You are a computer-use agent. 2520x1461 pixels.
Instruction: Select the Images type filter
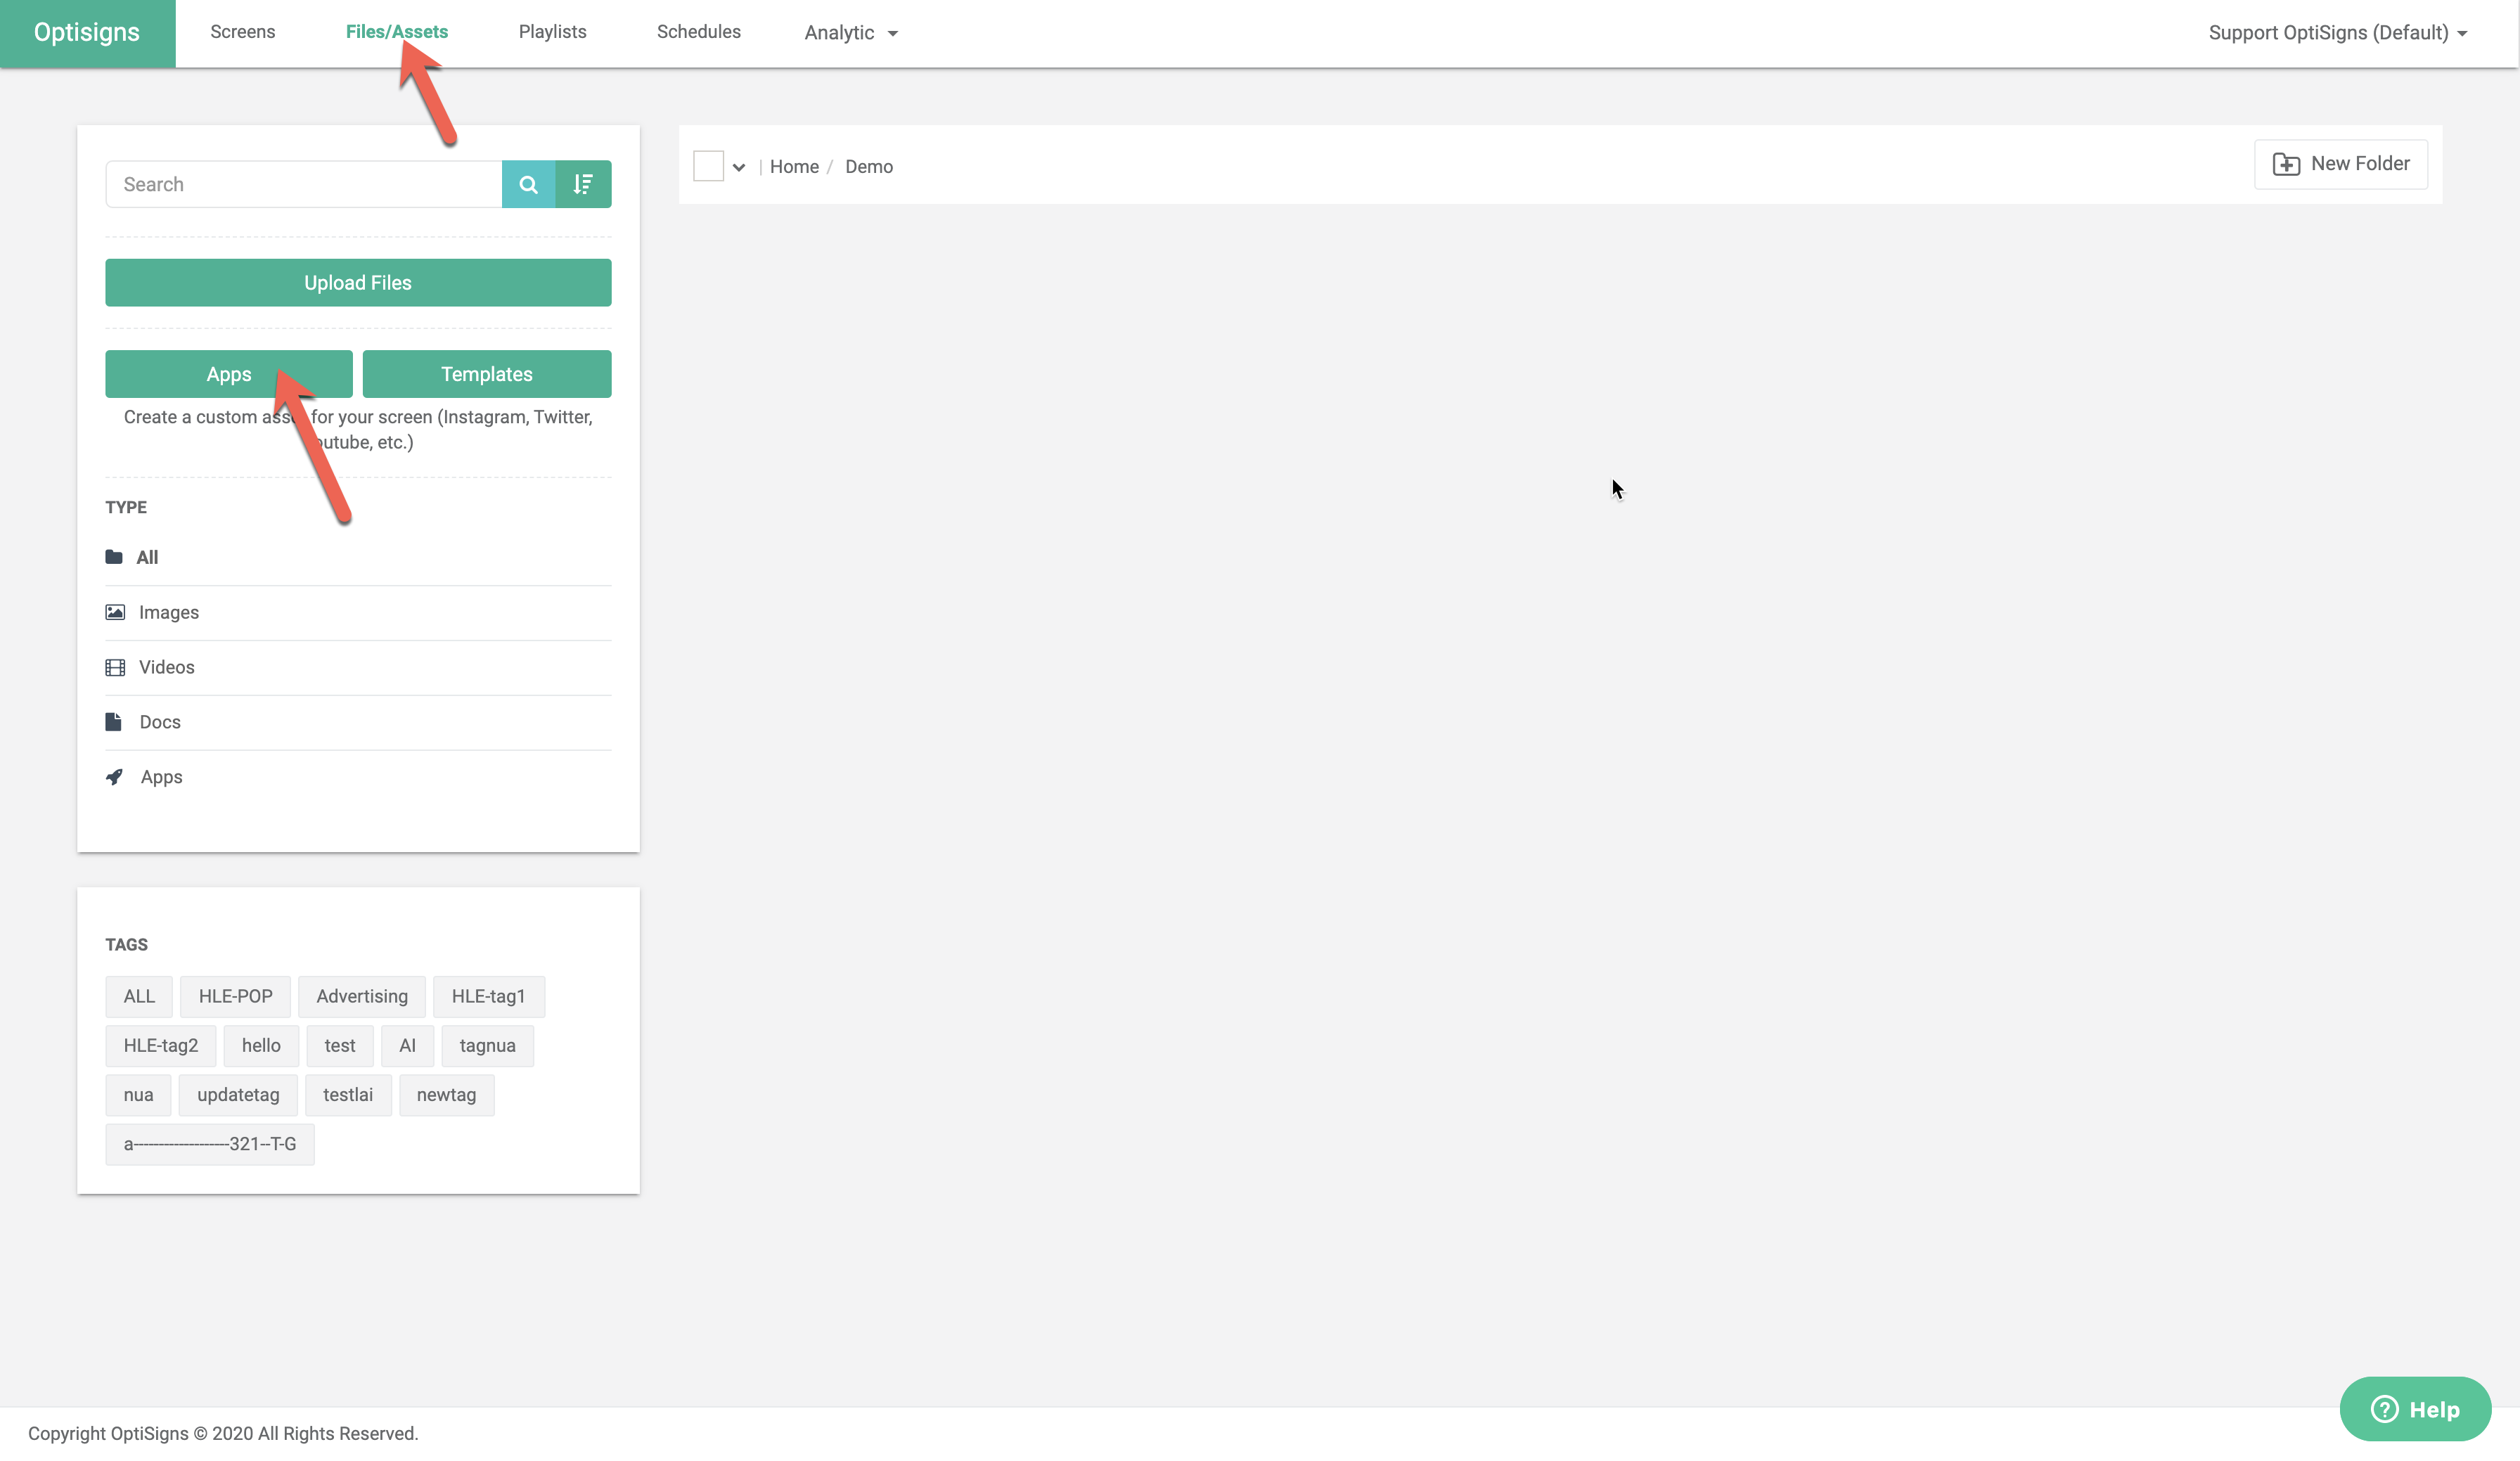click(x=168, y=612)
